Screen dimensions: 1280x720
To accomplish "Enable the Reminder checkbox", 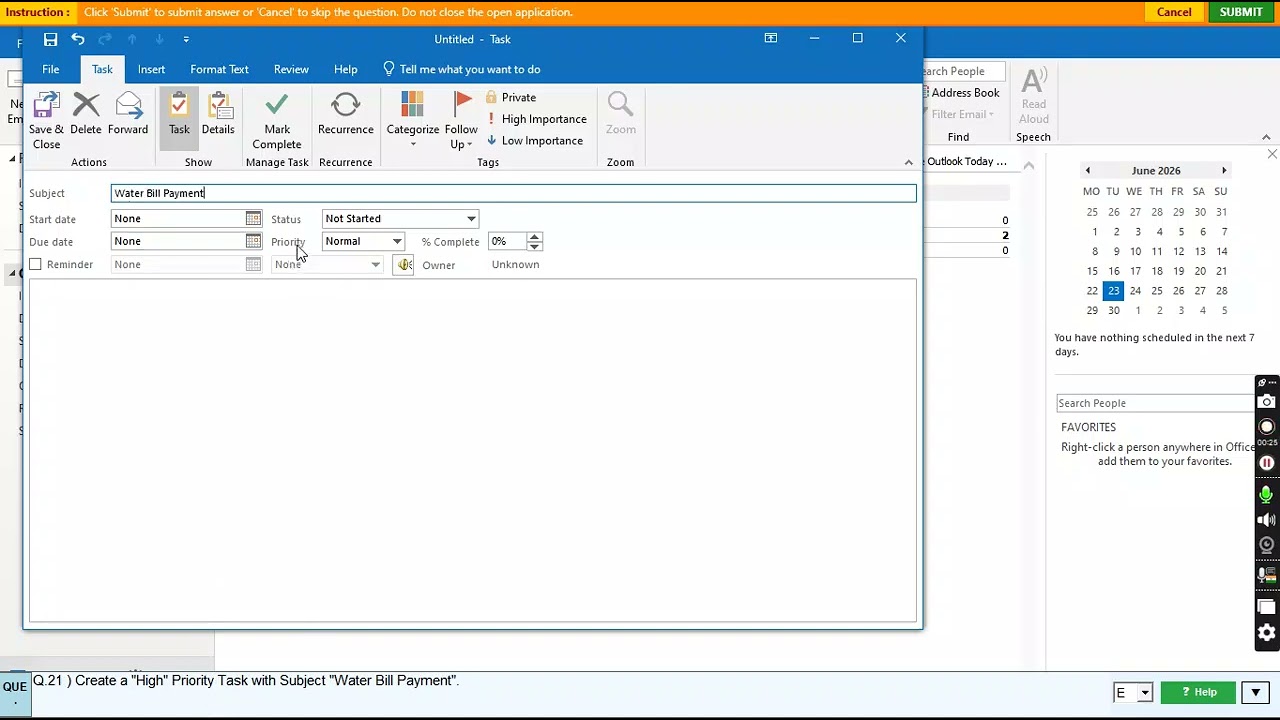I will pyautogui.click(x=35, y=264).
